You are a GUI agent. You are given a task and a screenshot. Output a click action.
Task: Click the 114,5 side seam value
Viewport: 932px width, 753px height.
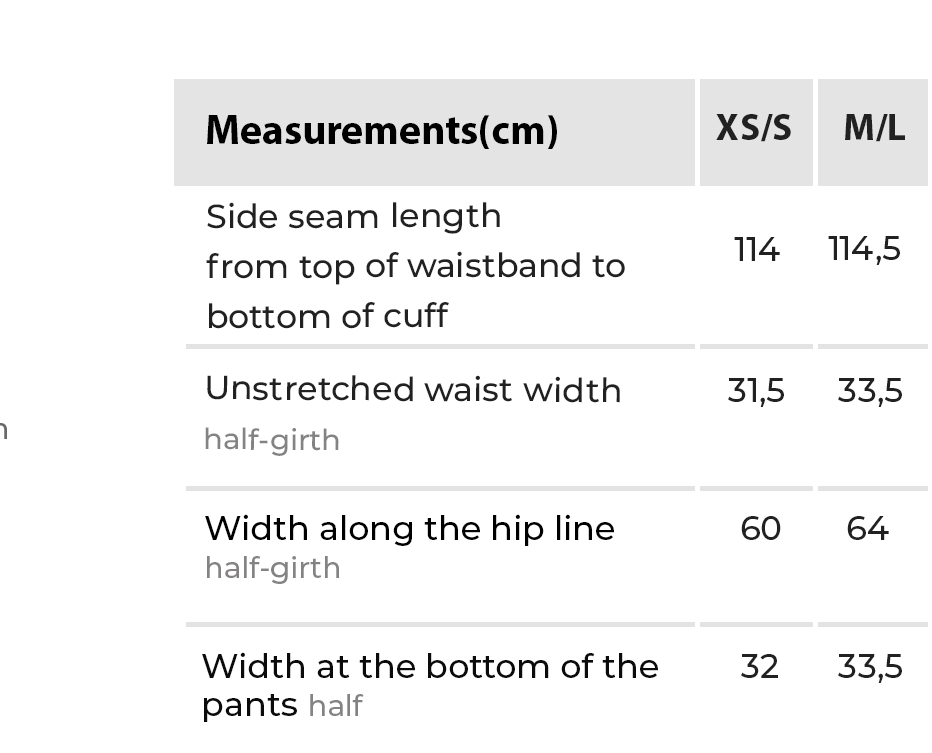[x=865, y=249]
